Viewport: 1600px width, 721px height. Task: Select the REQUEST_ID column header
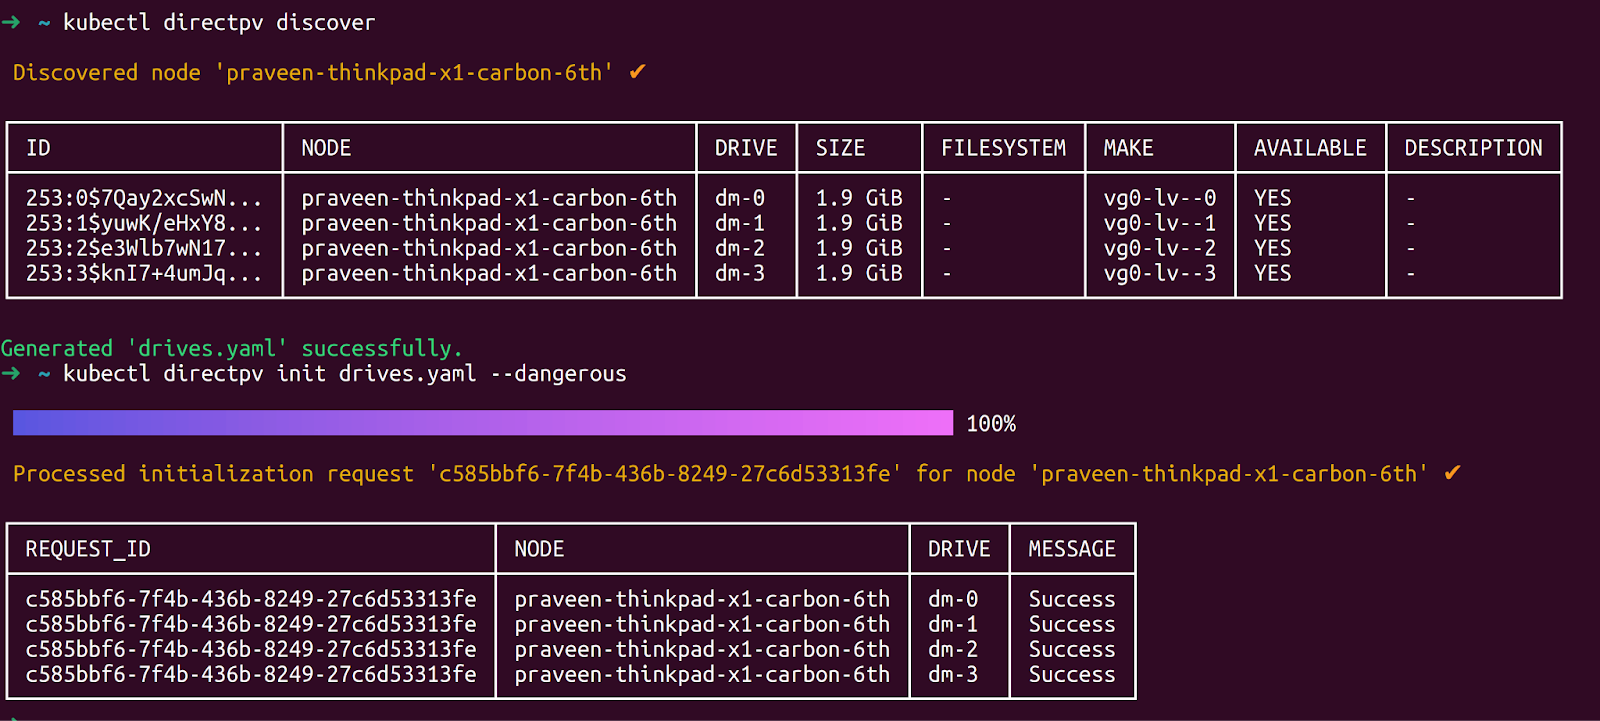[88, 549]
